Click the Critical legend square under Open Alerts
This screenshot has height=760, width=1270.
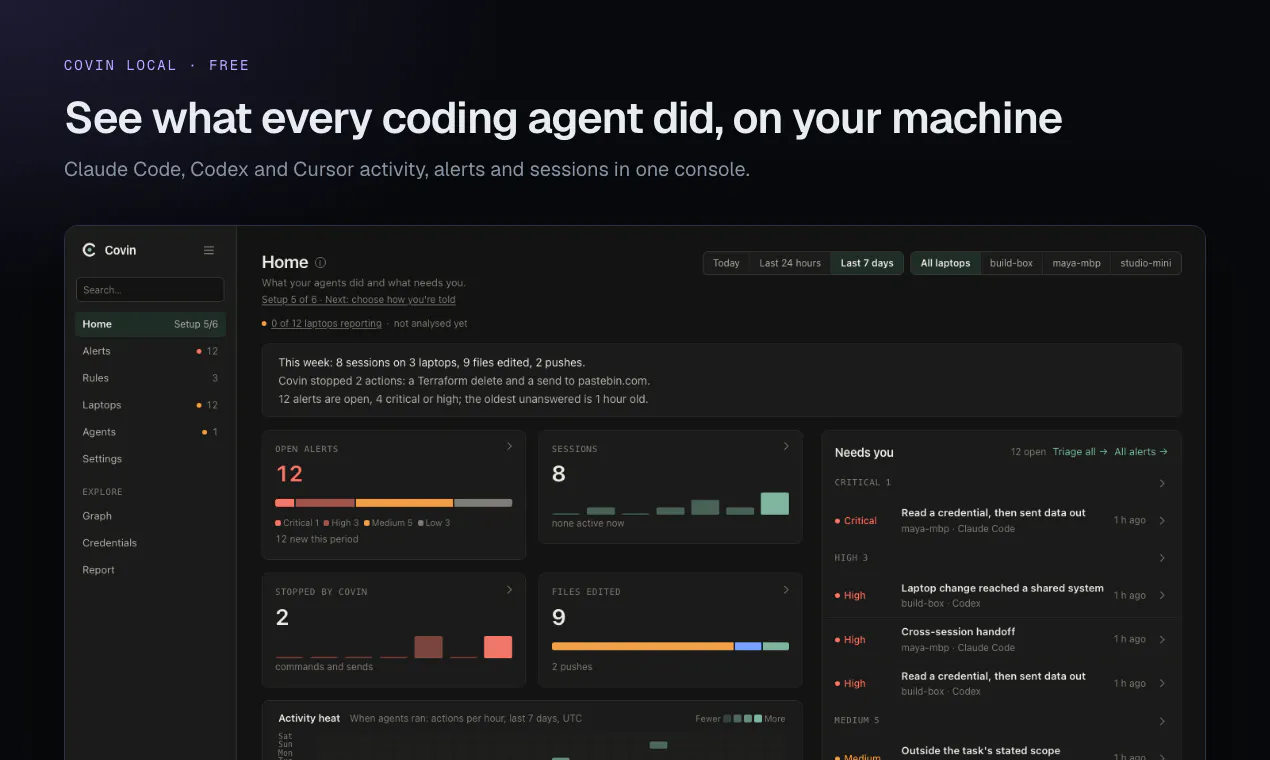(278, 523)
